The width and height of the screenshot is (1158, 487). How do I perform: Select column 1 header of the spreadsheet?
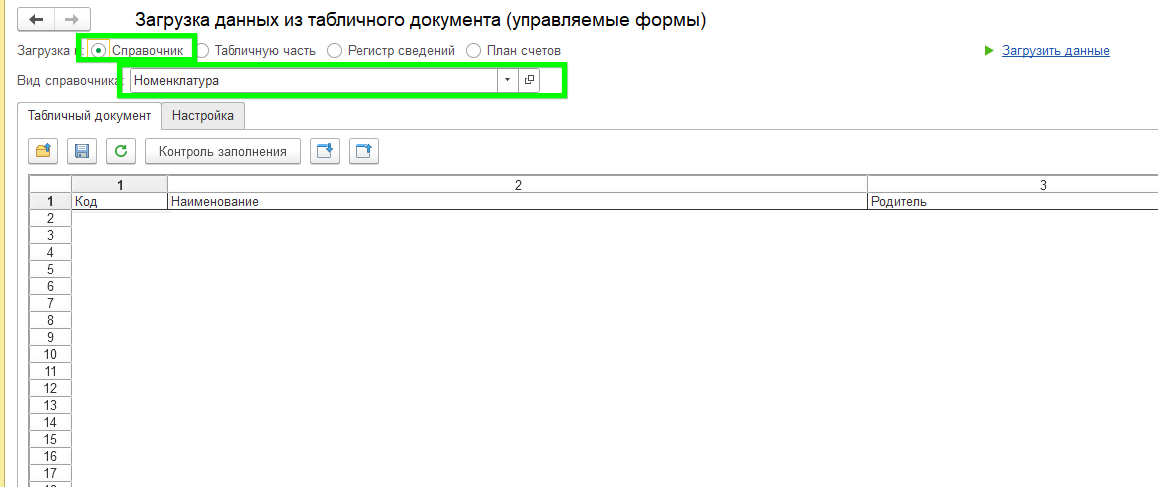pyautogui.click(x=120, y=185)
